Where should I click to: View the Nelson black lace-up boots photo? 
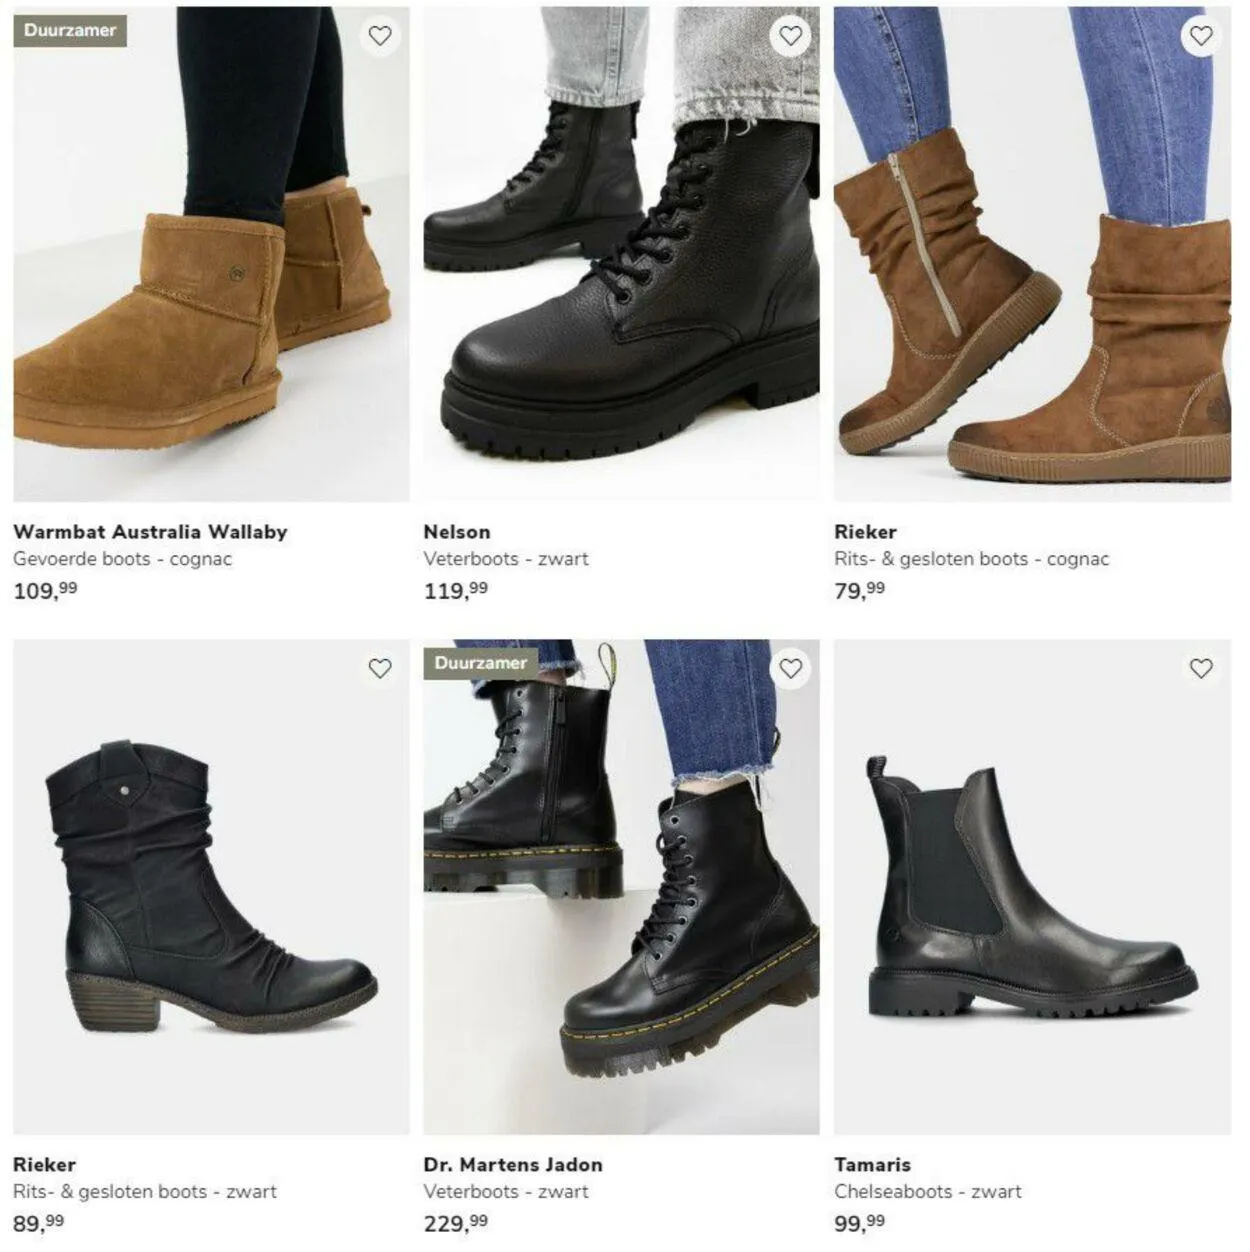point(621,254)
